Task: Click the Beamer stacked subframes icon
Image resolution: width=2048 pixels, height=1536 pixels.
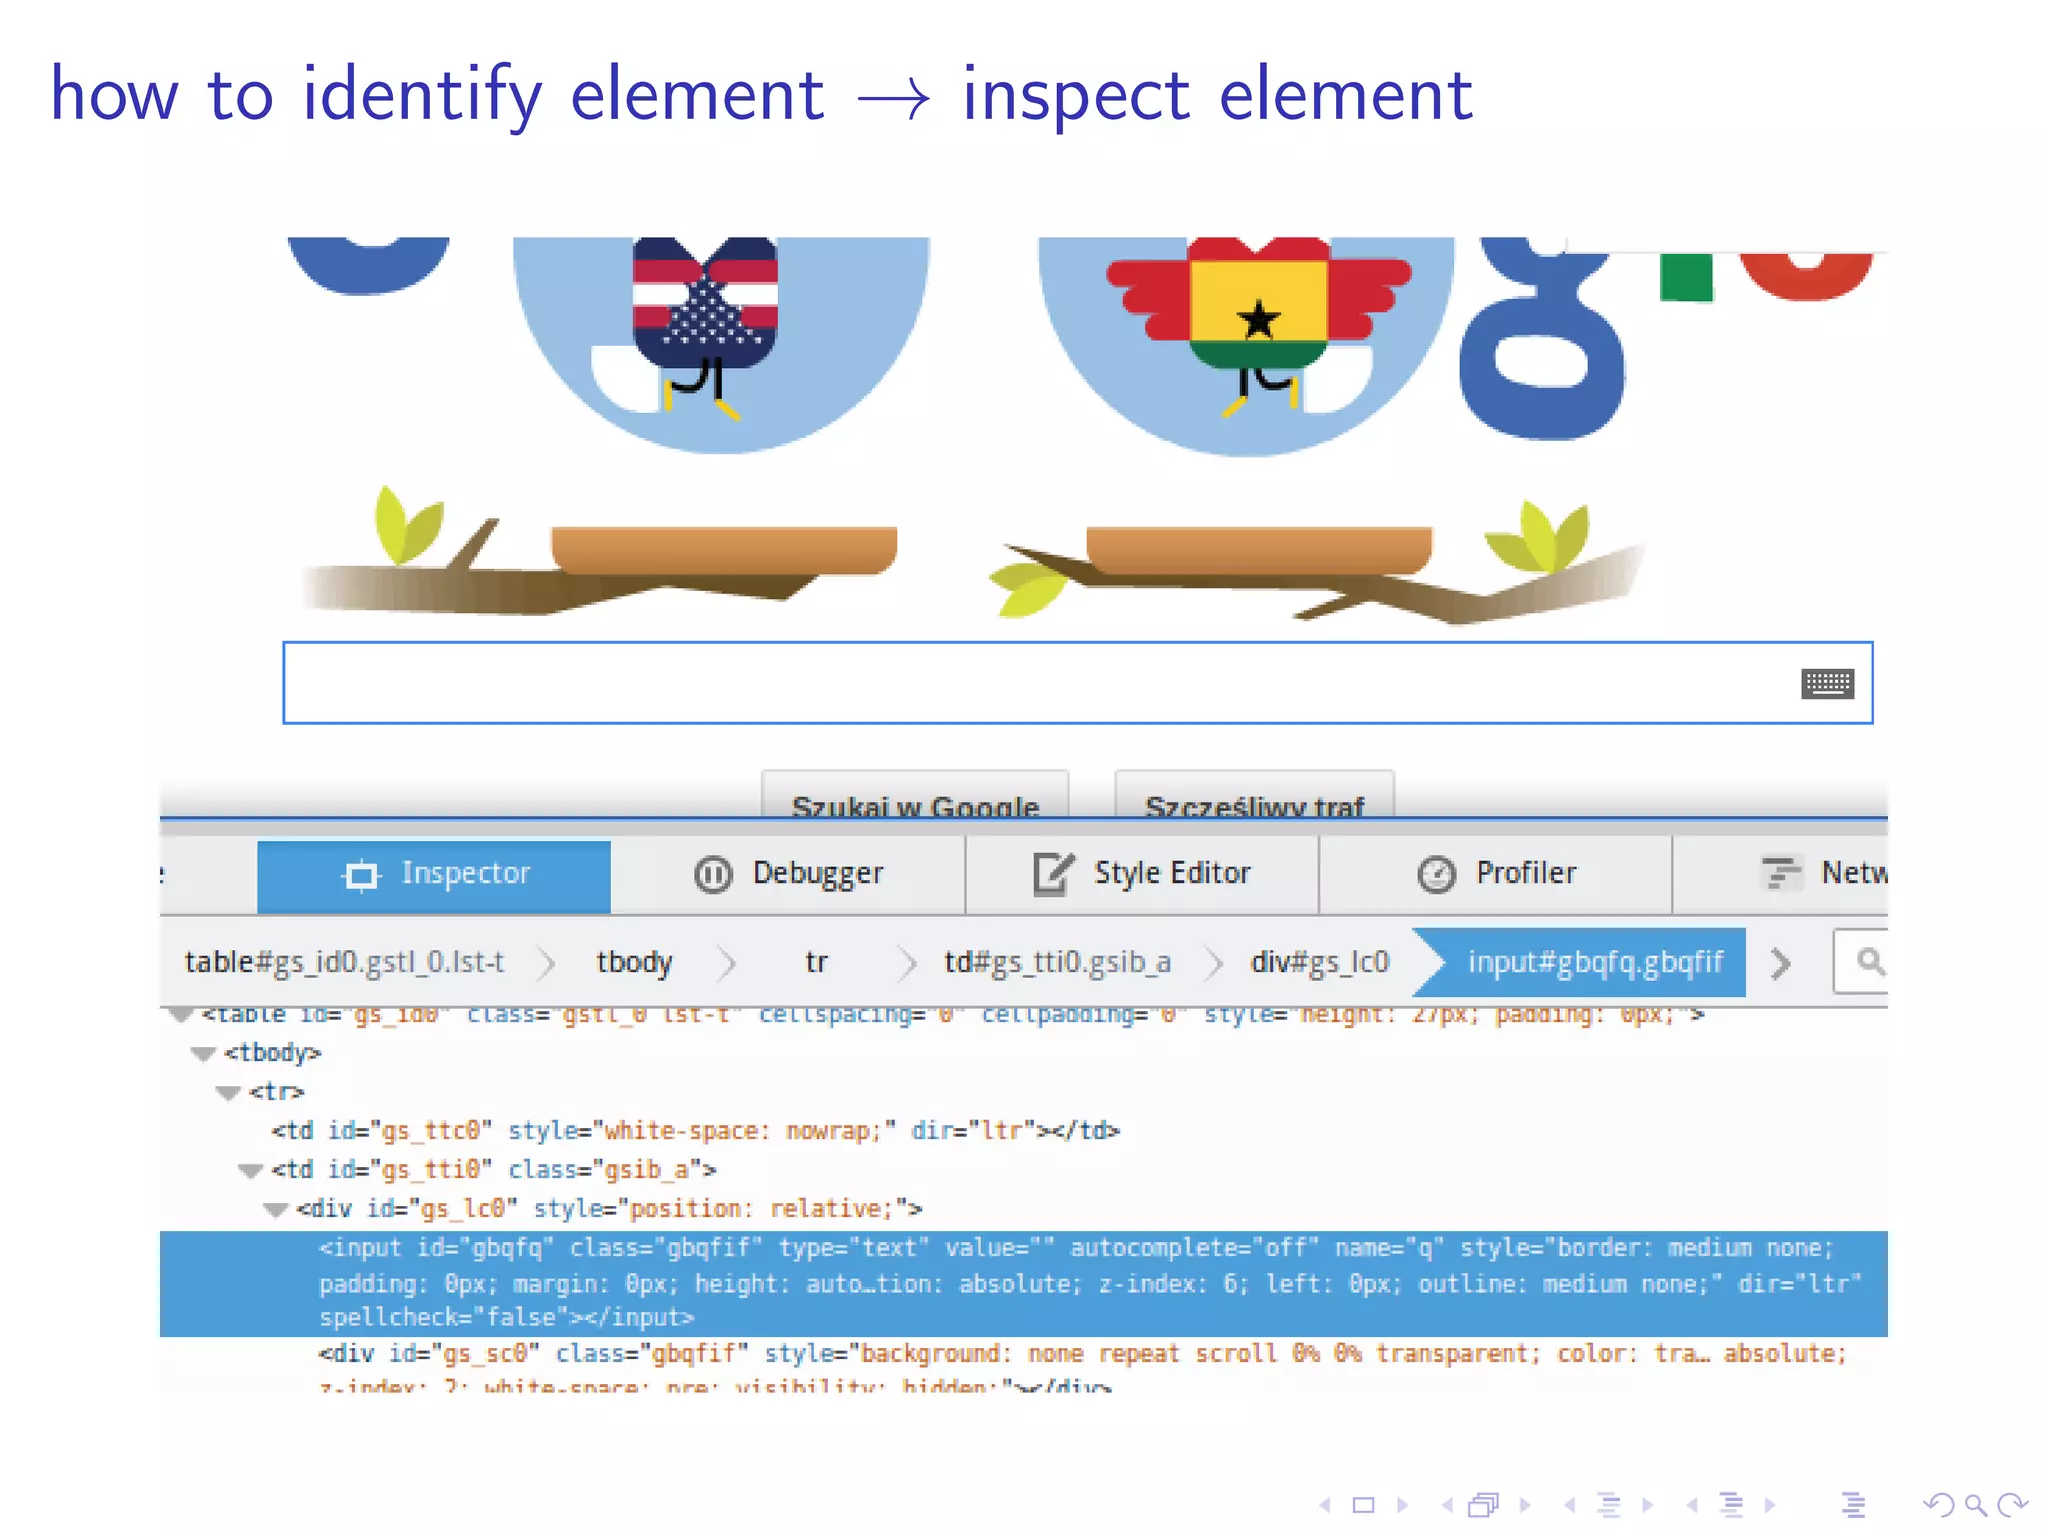Action: [x=1484, y=1505]
